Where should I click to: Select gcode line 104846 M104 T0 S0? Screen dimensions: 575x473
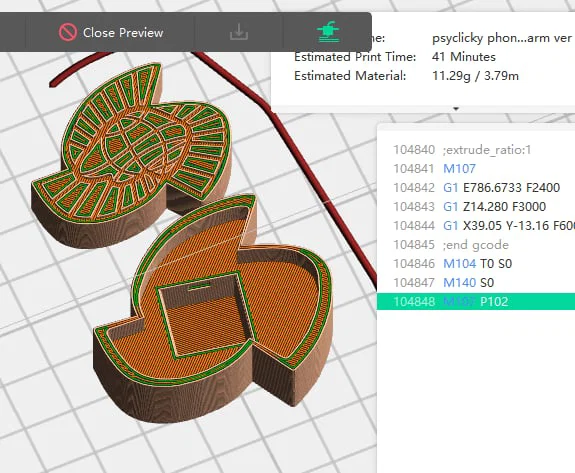476,264
